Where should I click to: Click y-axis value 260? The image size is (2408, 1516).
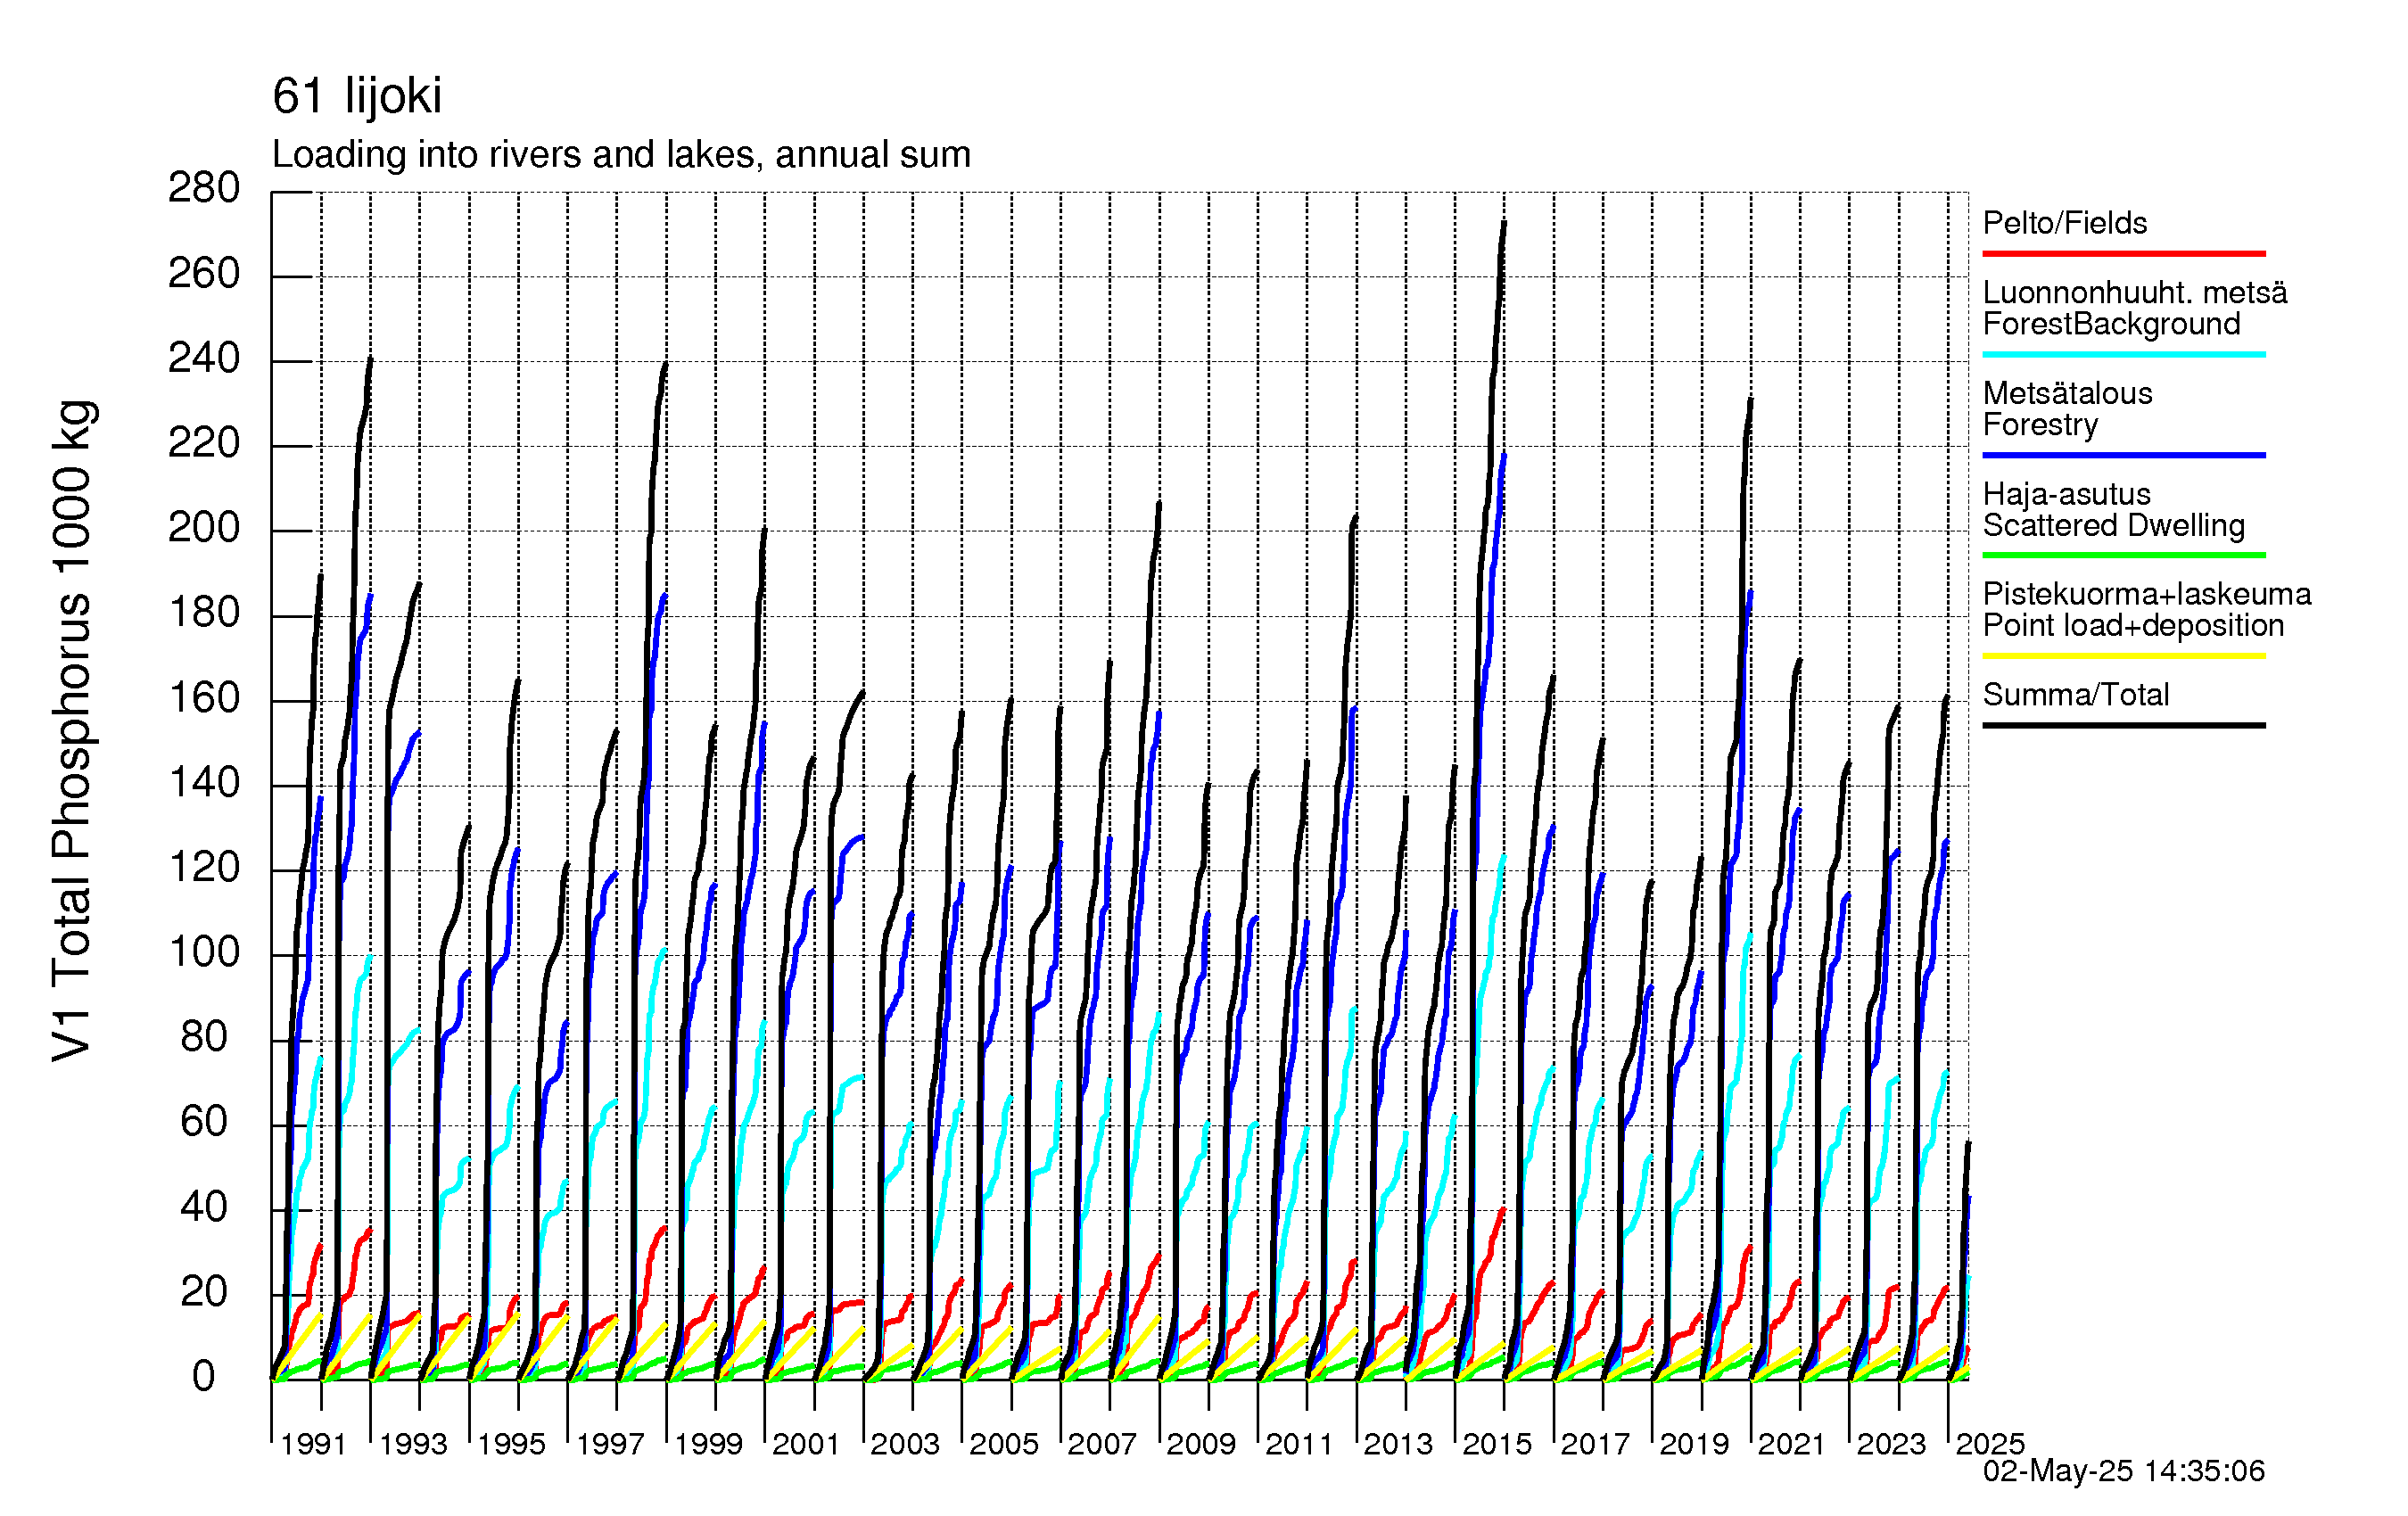tap(204, 274)
